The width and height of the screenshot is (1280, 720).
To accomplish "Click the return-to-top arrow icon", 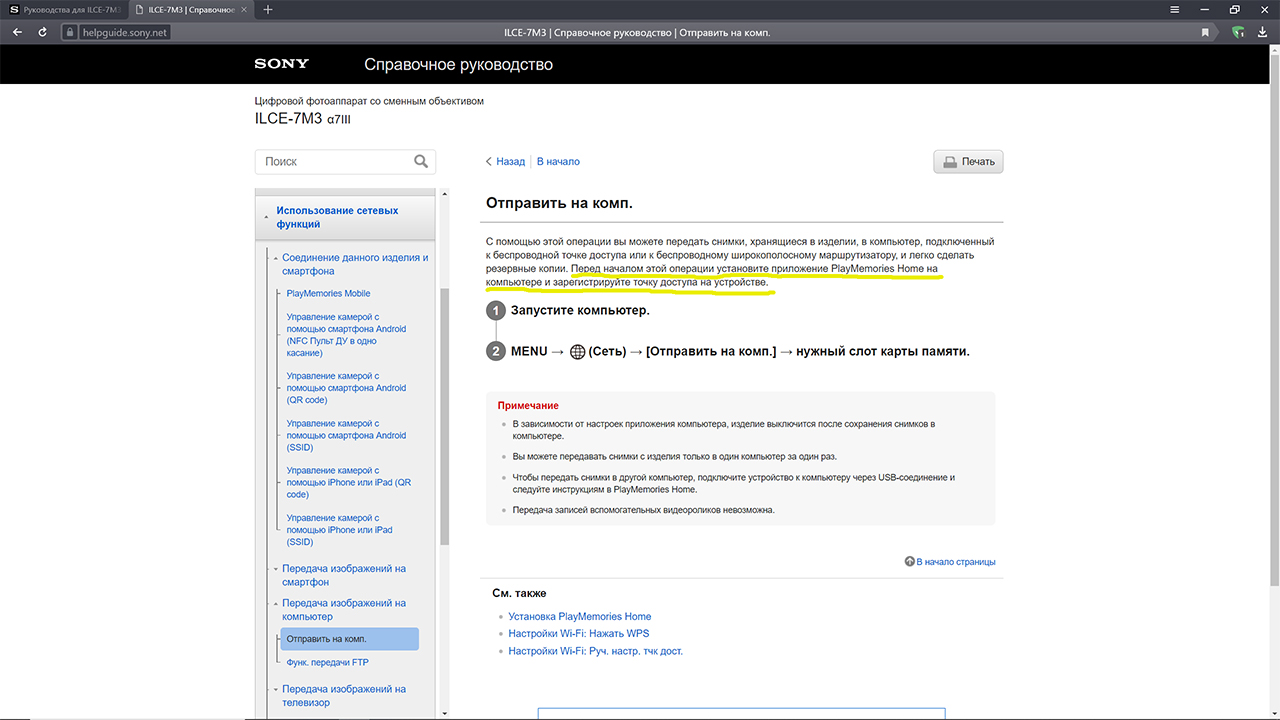I will (x=910, y=562).
